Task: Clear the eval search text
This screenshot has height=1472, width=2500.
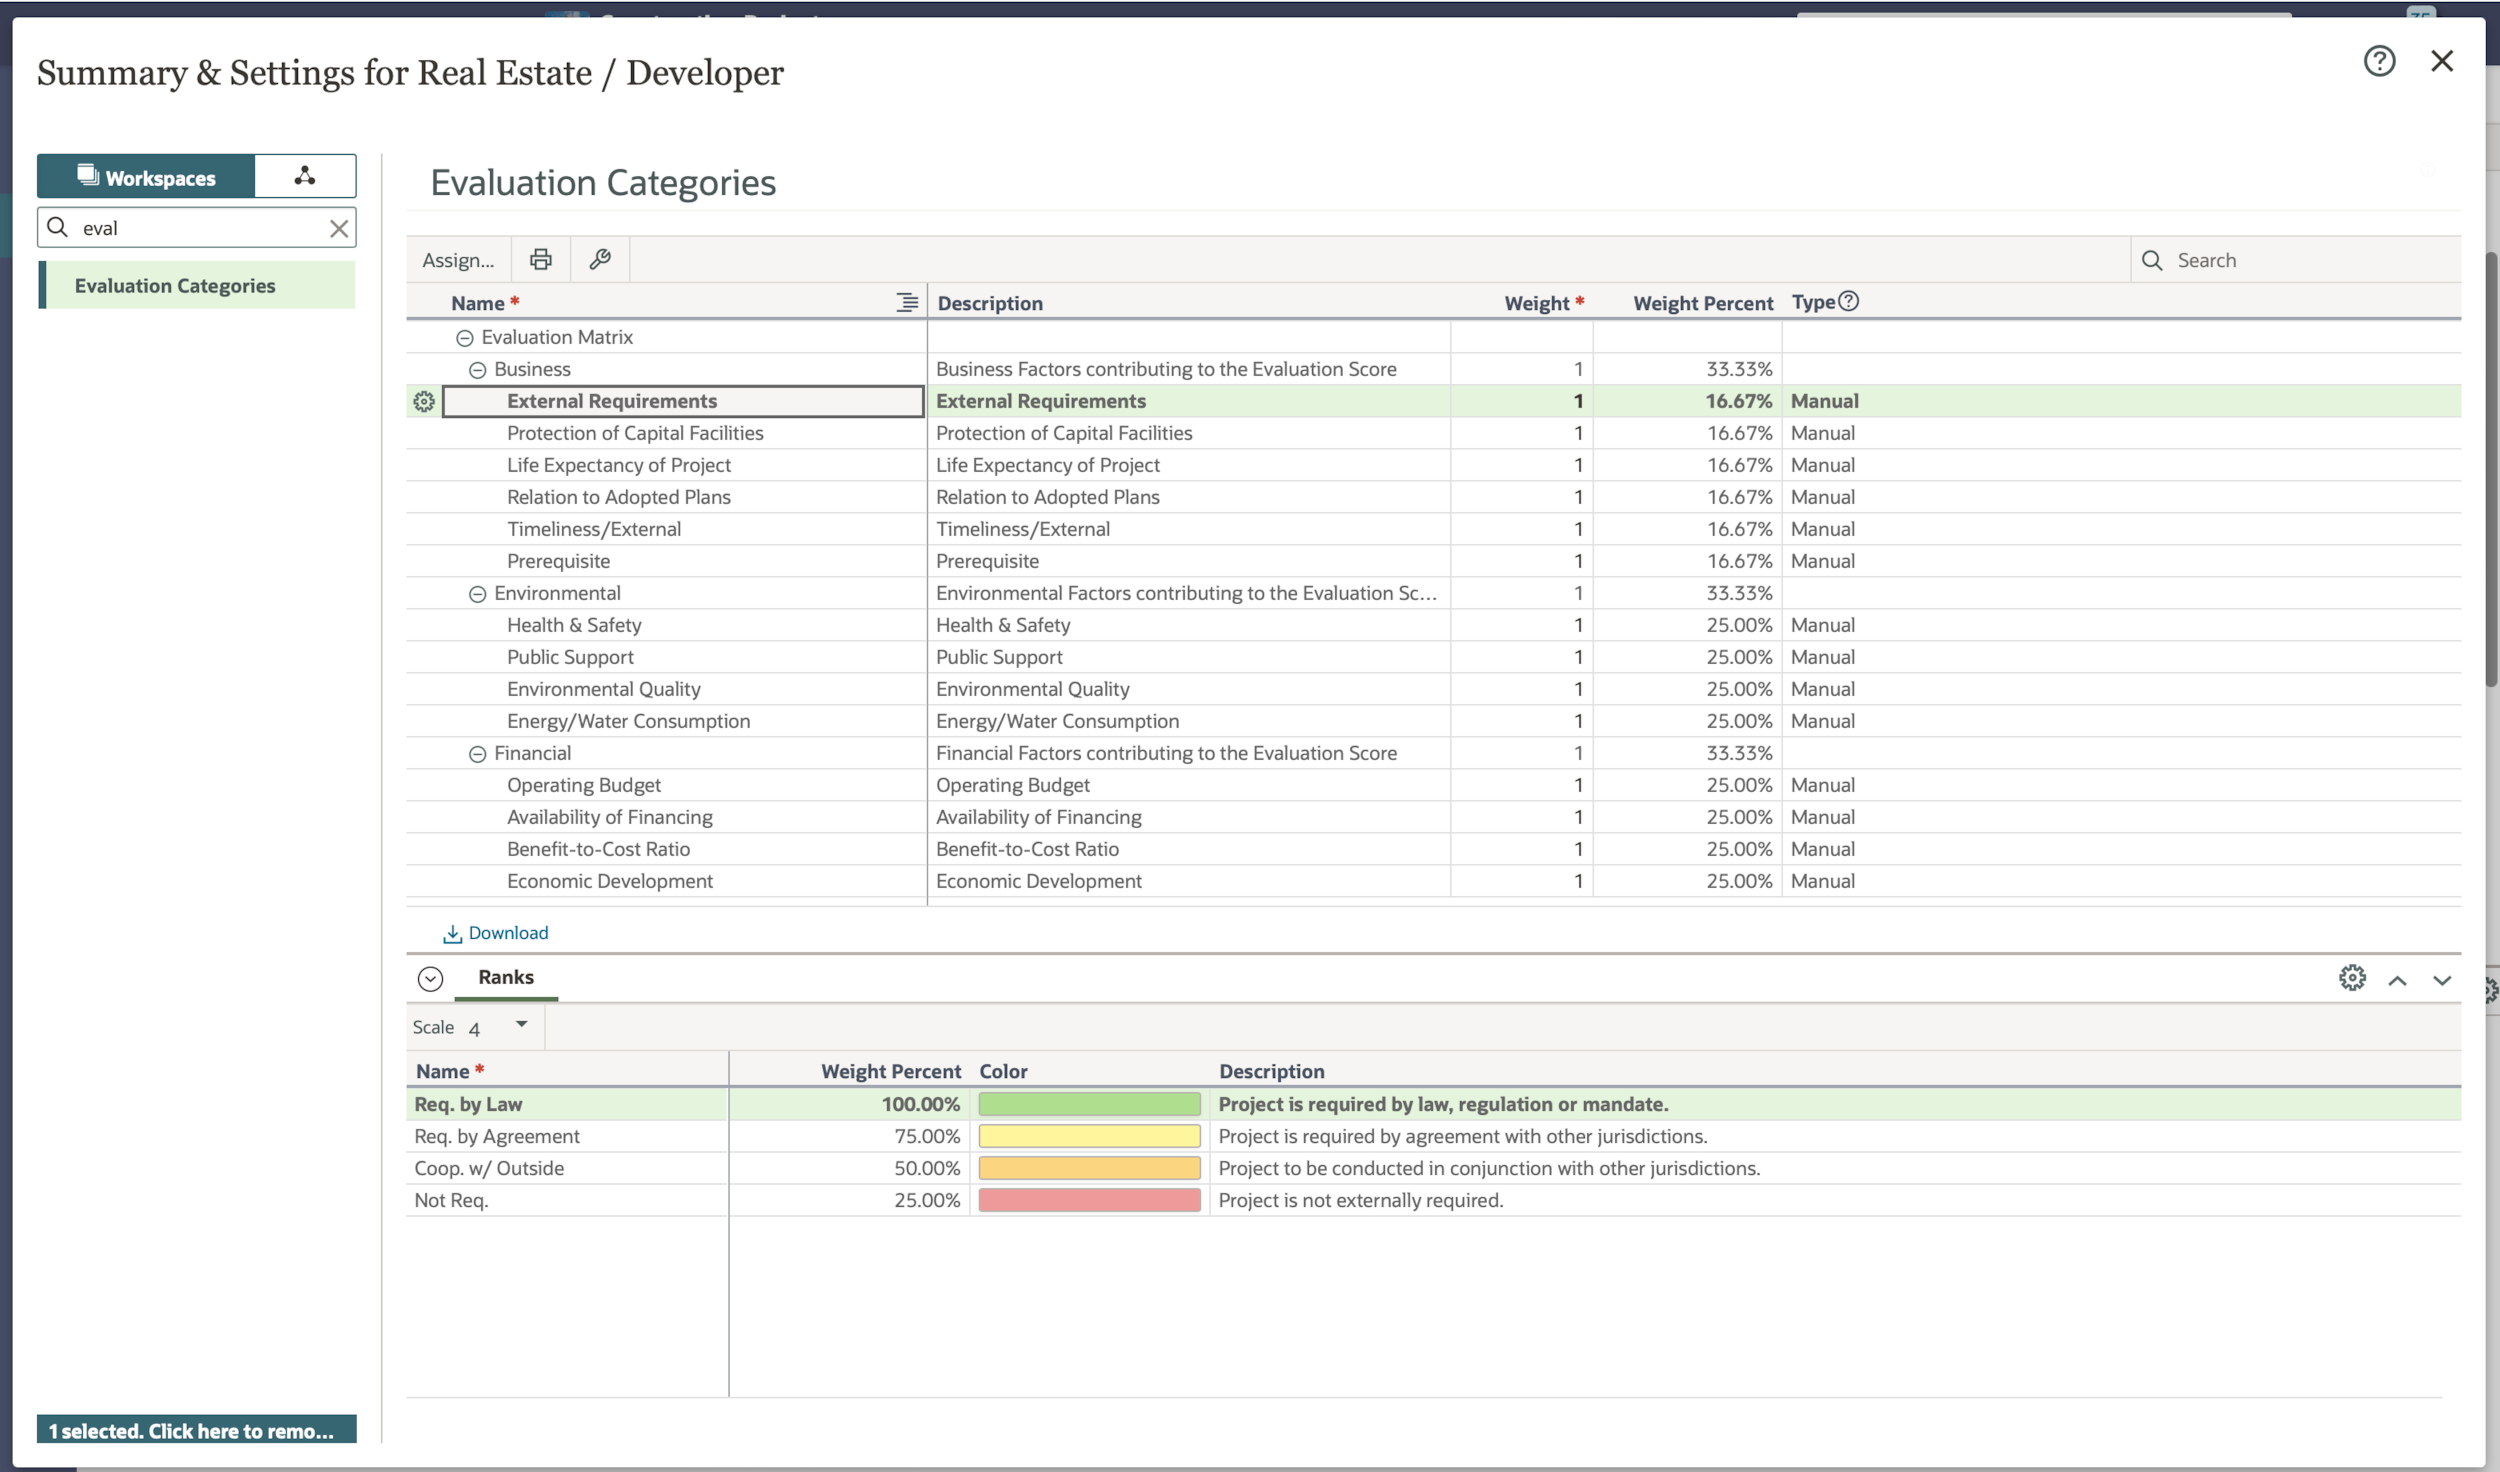Action: tap(339, 229)
